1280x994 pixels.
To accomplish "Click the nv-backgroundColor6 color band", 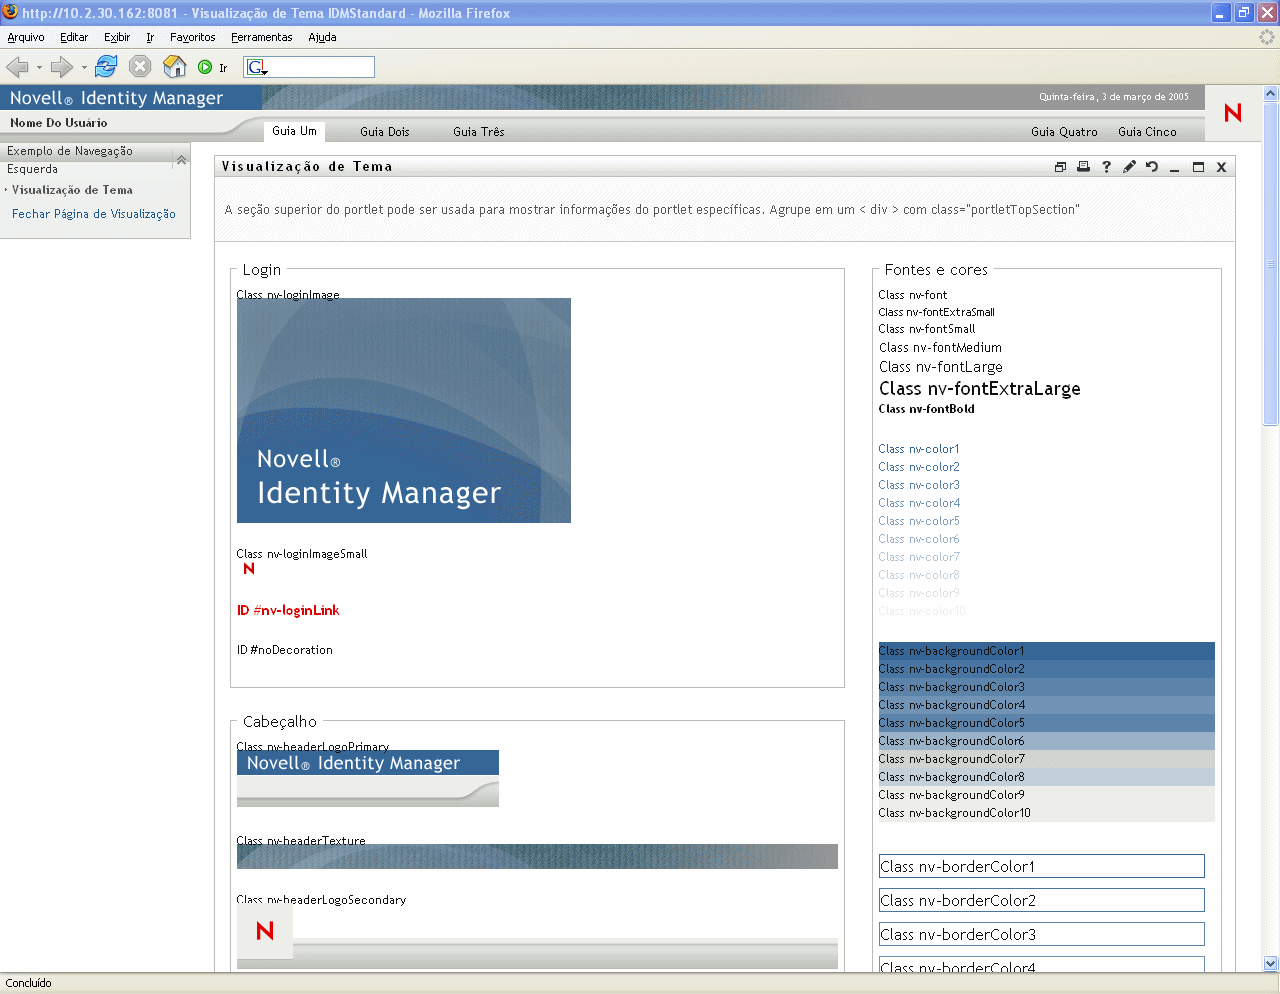I will (1046, 741).
